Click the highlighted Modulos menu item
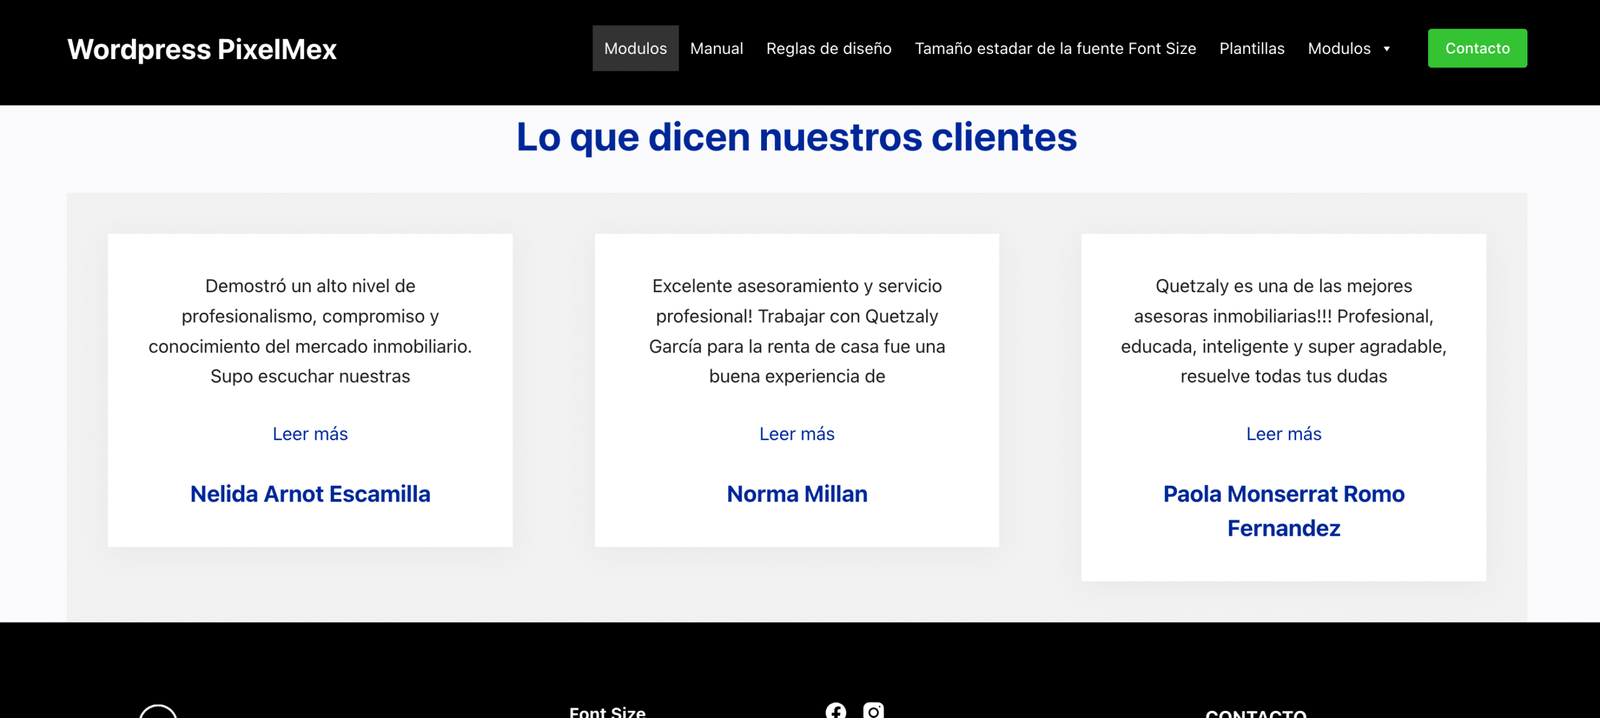 [635, 49]
